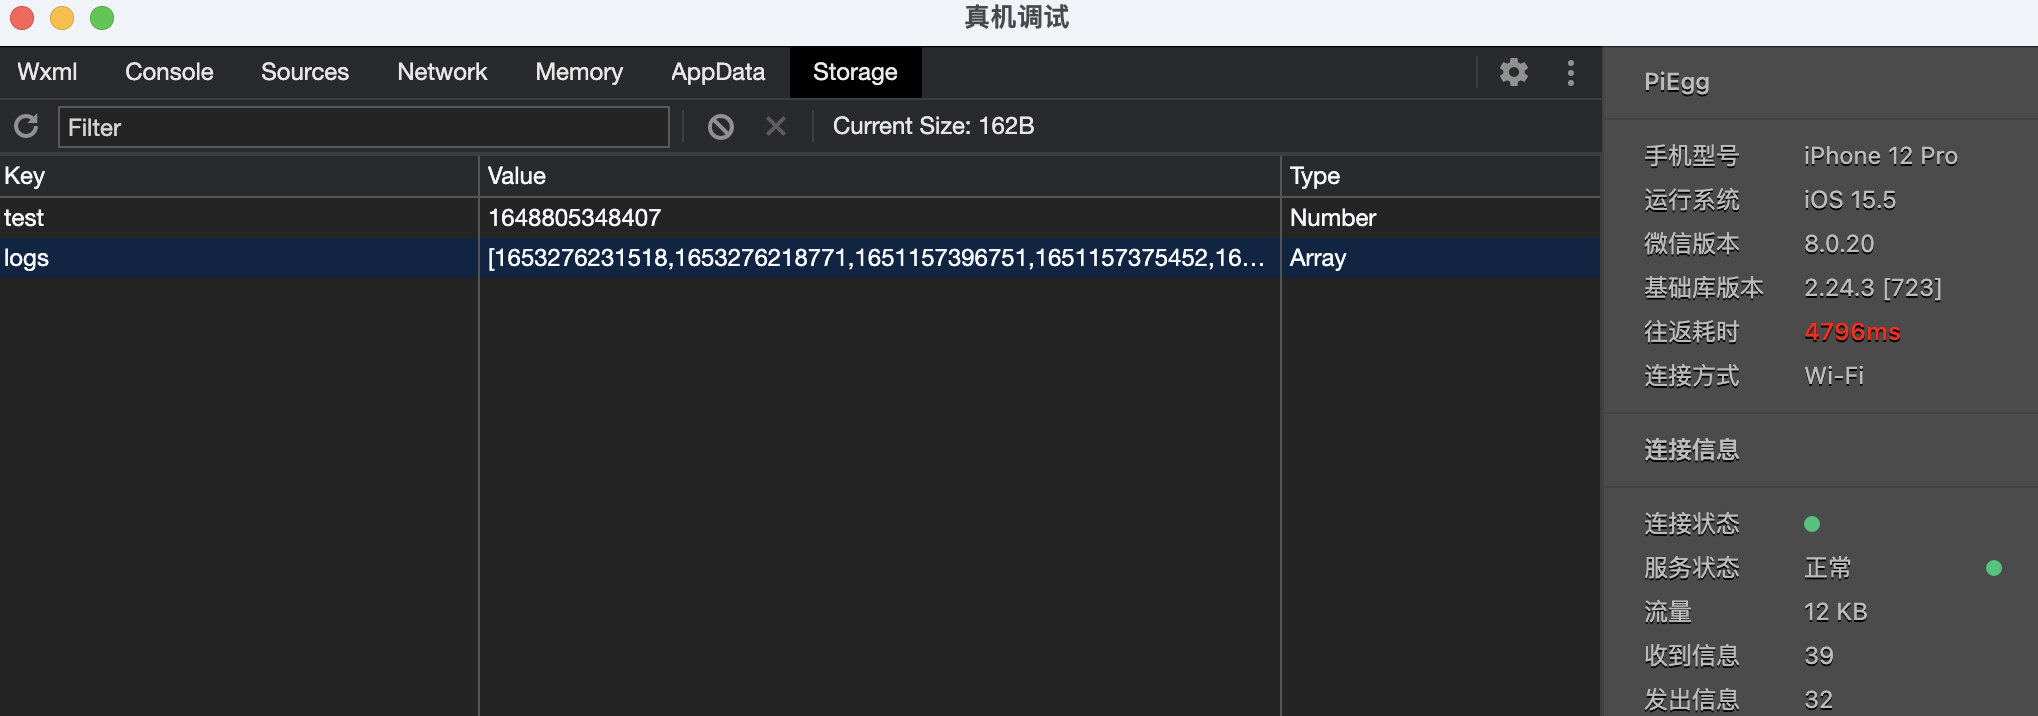Viewport: 2038px width, 716px height.
Task: Open the settings gear icon
Action: [x=1514, y=72]
